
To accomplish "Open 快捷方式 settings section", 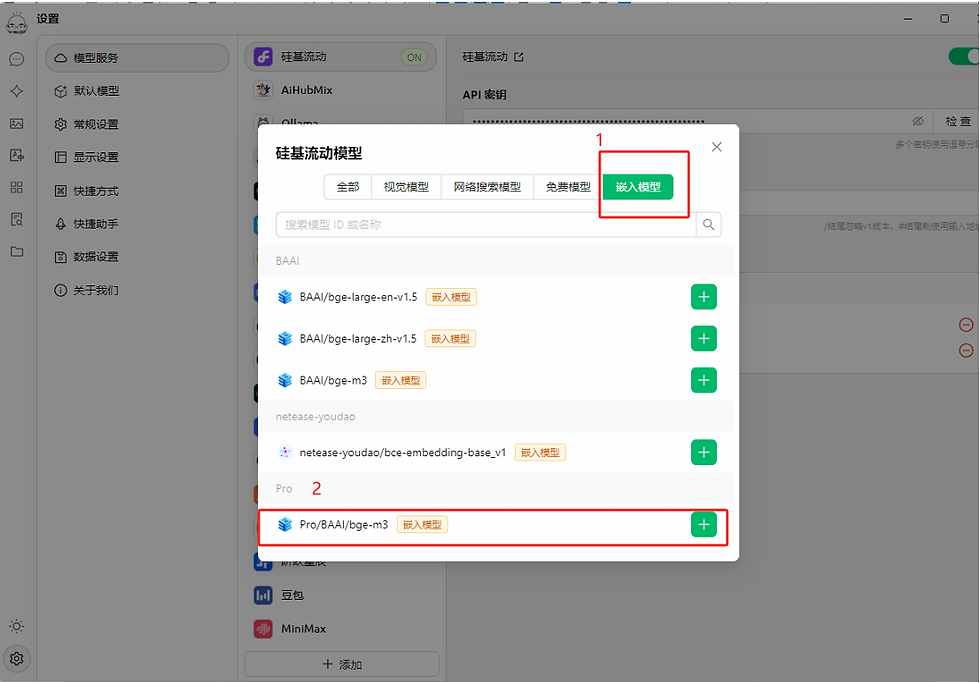I will coord(137,191).
